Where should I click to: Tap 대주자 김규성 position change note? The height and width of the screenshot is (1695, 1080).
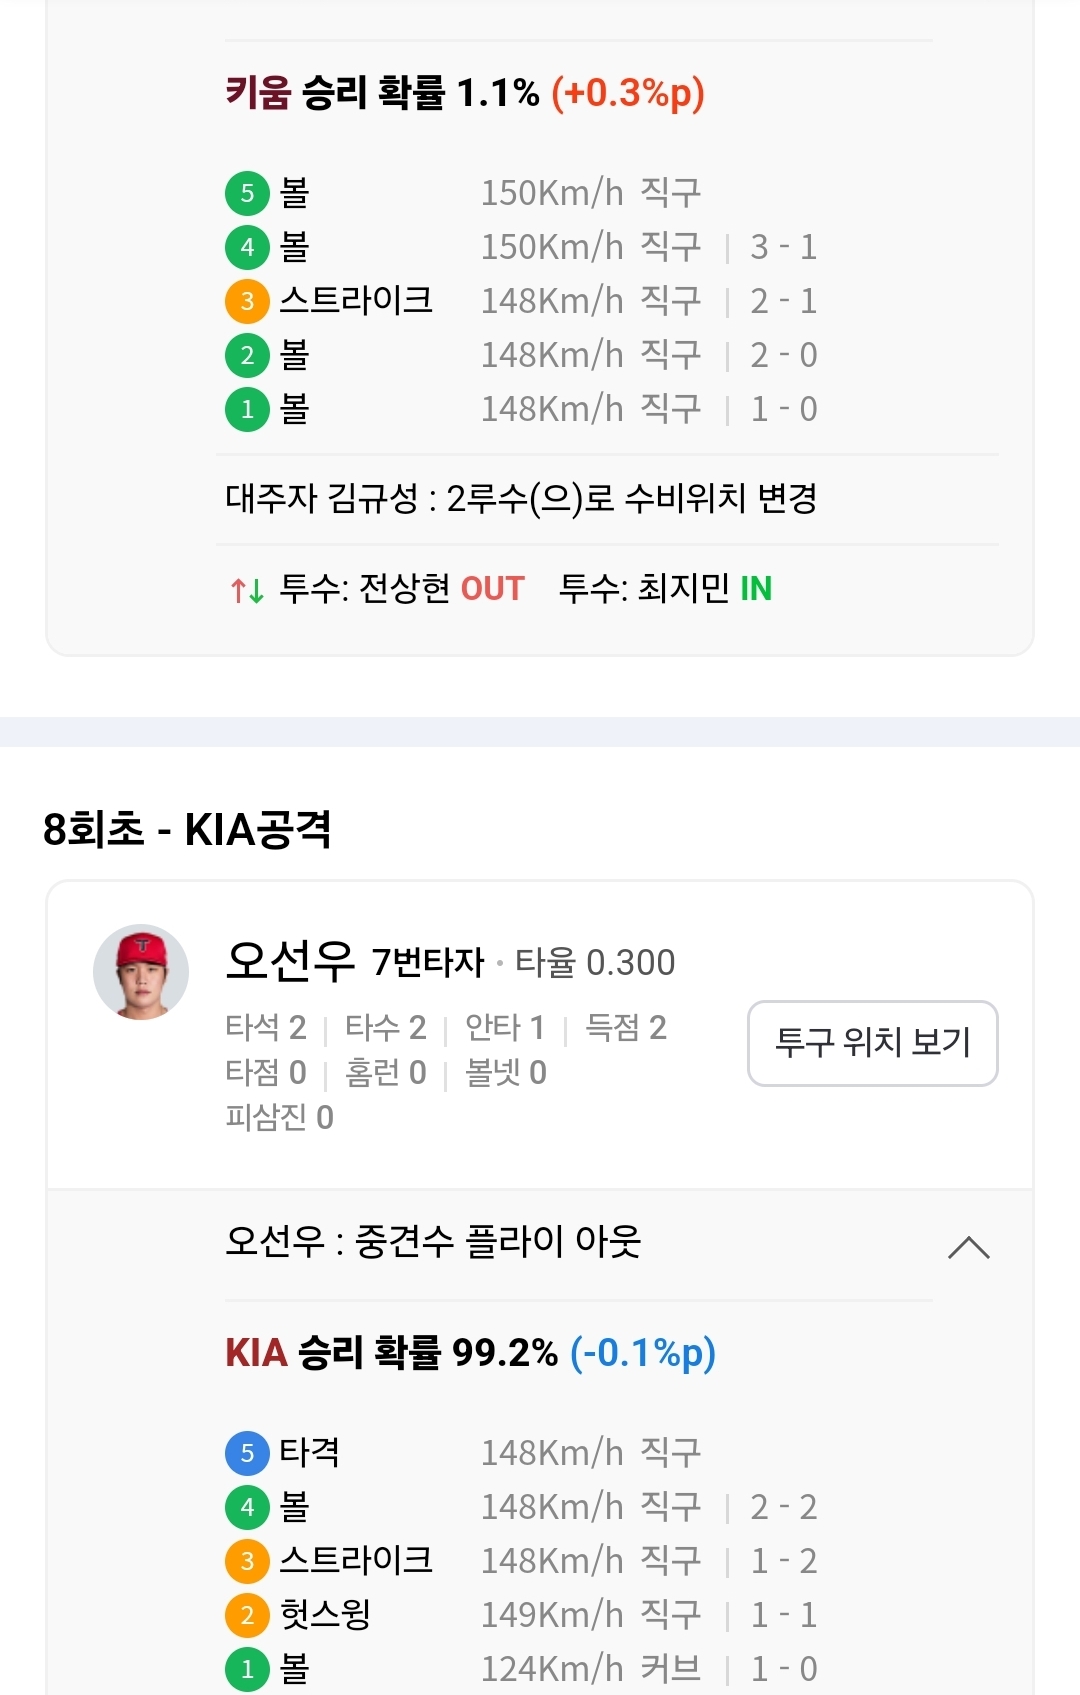(x=521, y=498)
